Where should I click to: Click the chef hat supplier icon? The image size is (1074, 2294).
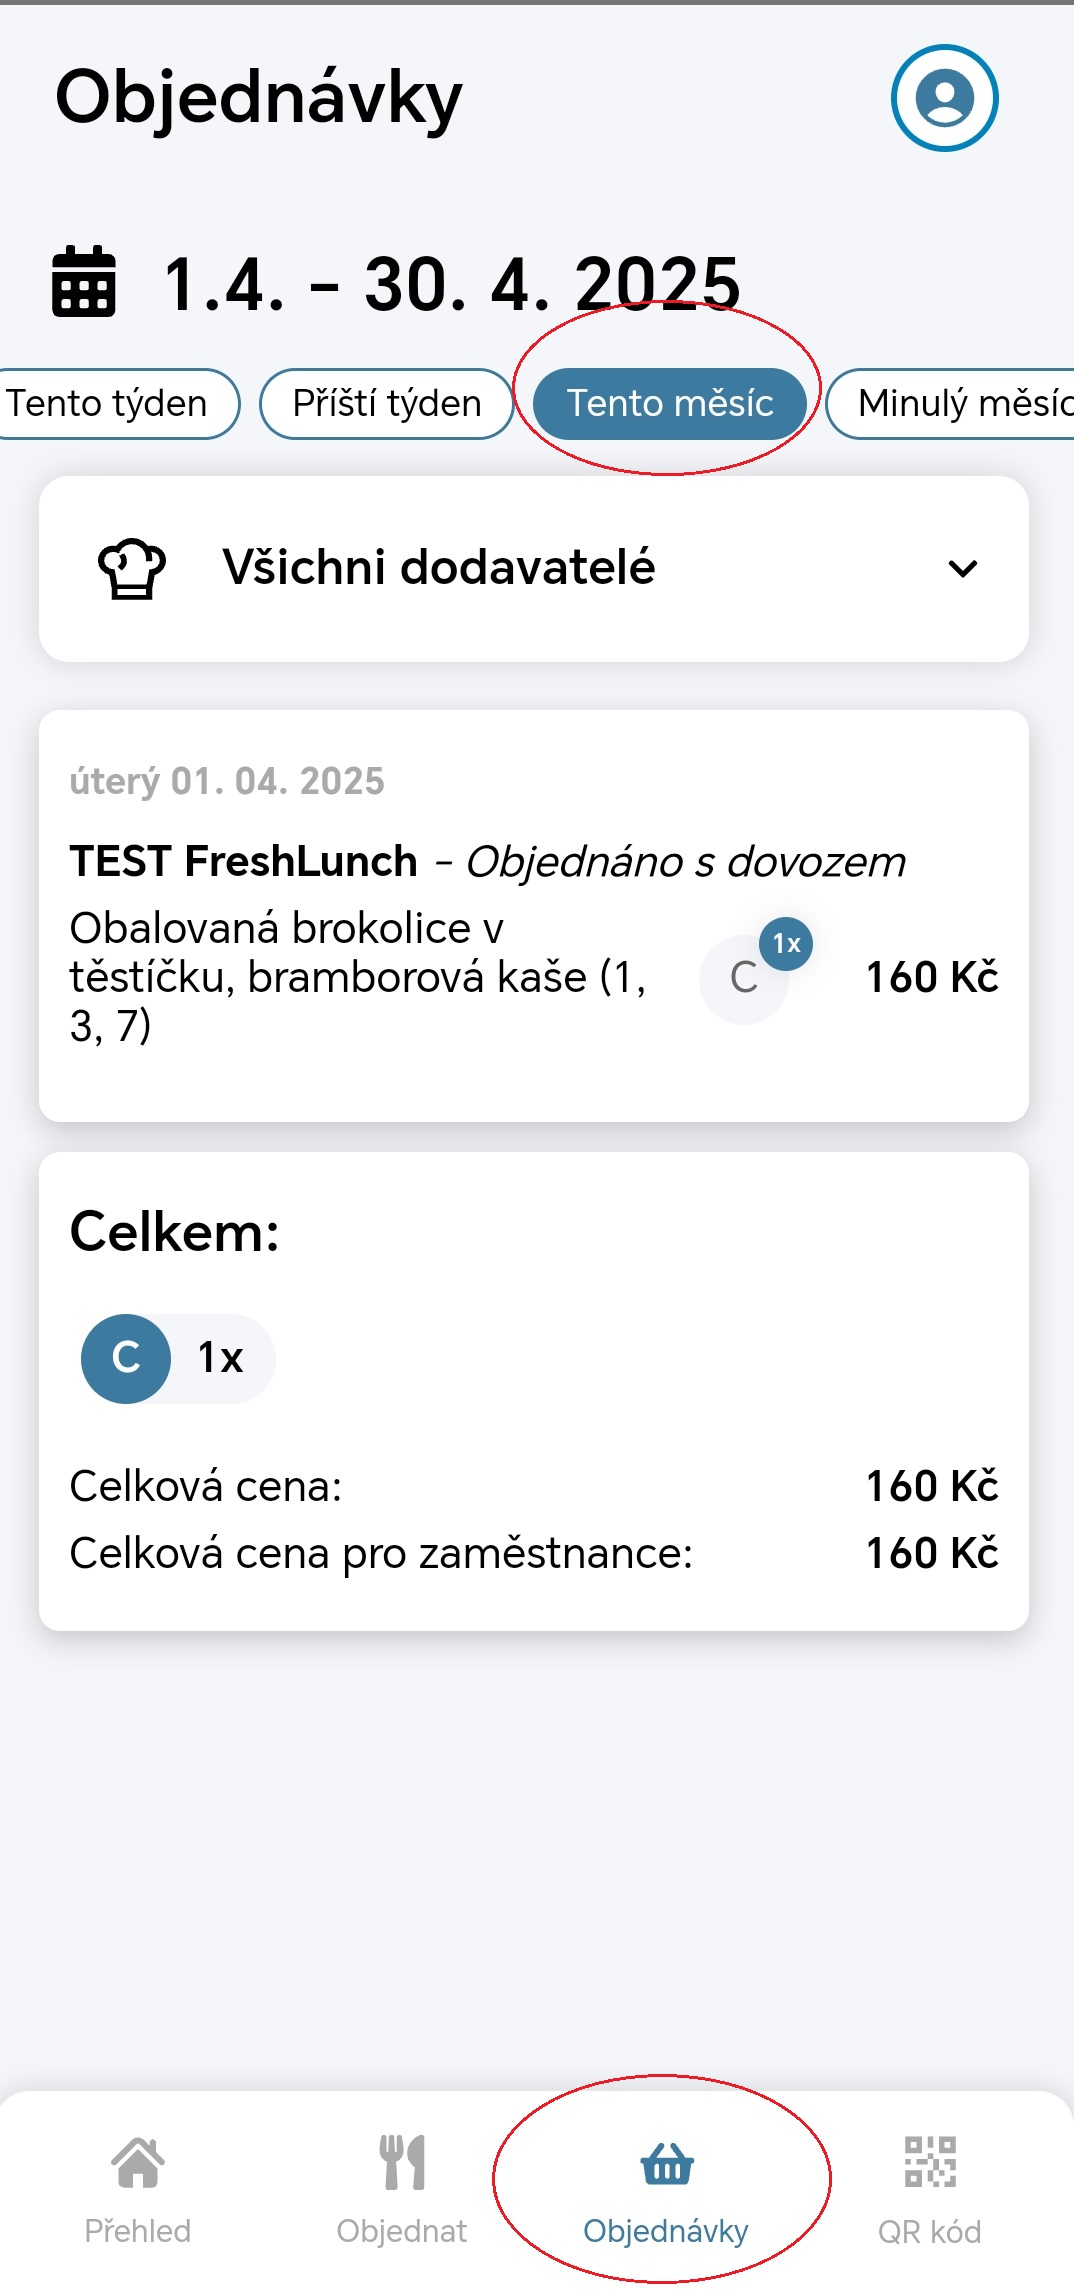pos(132,568)
